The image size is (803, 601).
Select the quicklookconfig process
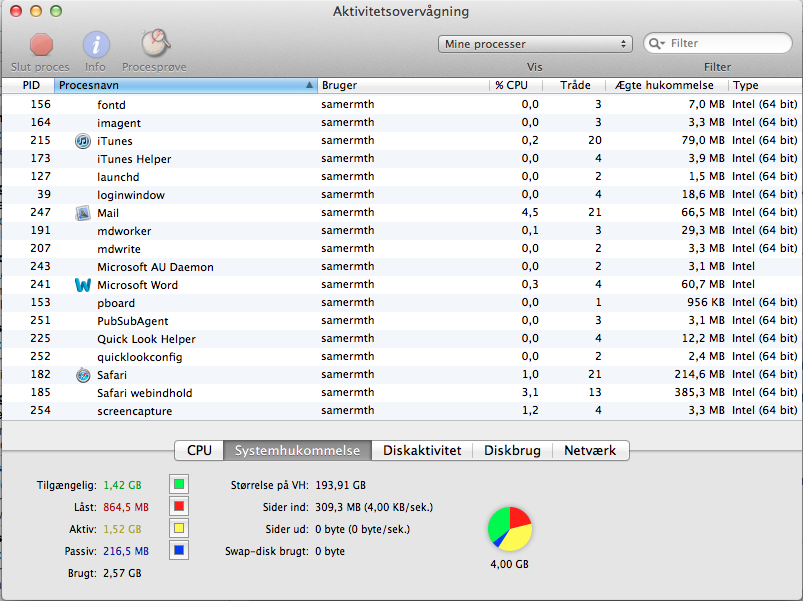pyautogui.click(x=402, y=357)
